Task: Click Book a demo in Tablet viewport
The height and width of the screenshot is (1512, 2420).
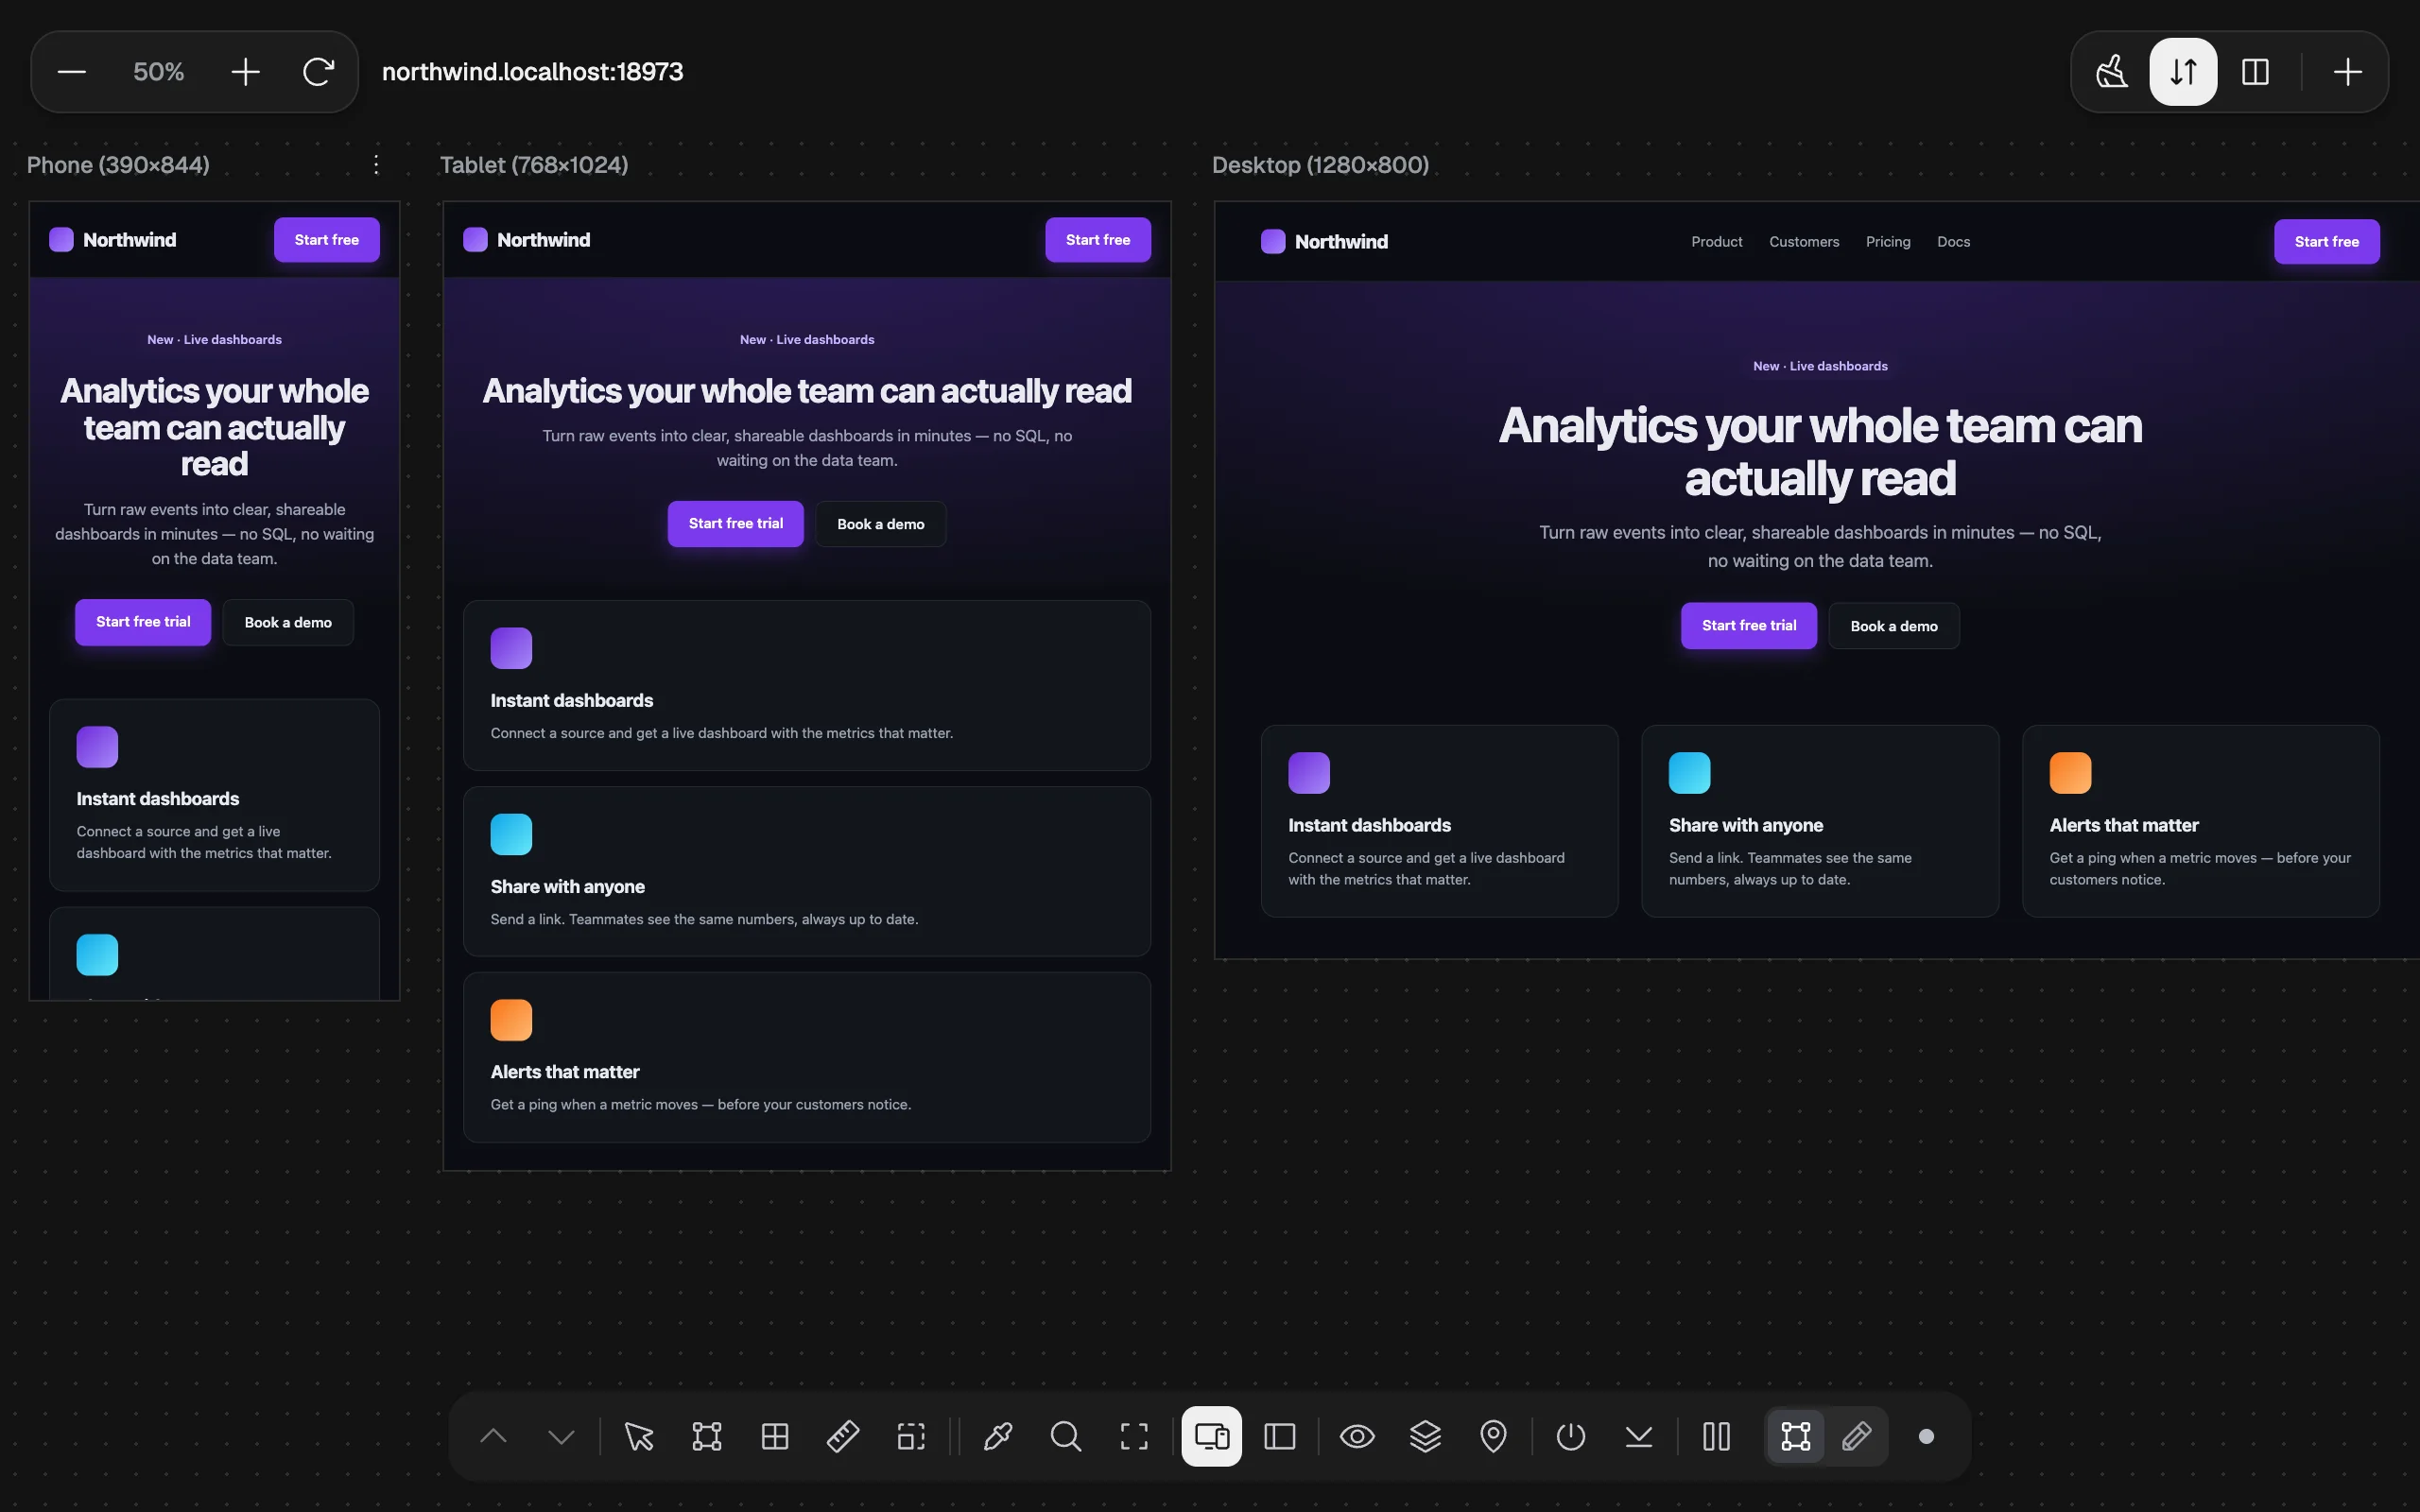Action: [881, 524]
